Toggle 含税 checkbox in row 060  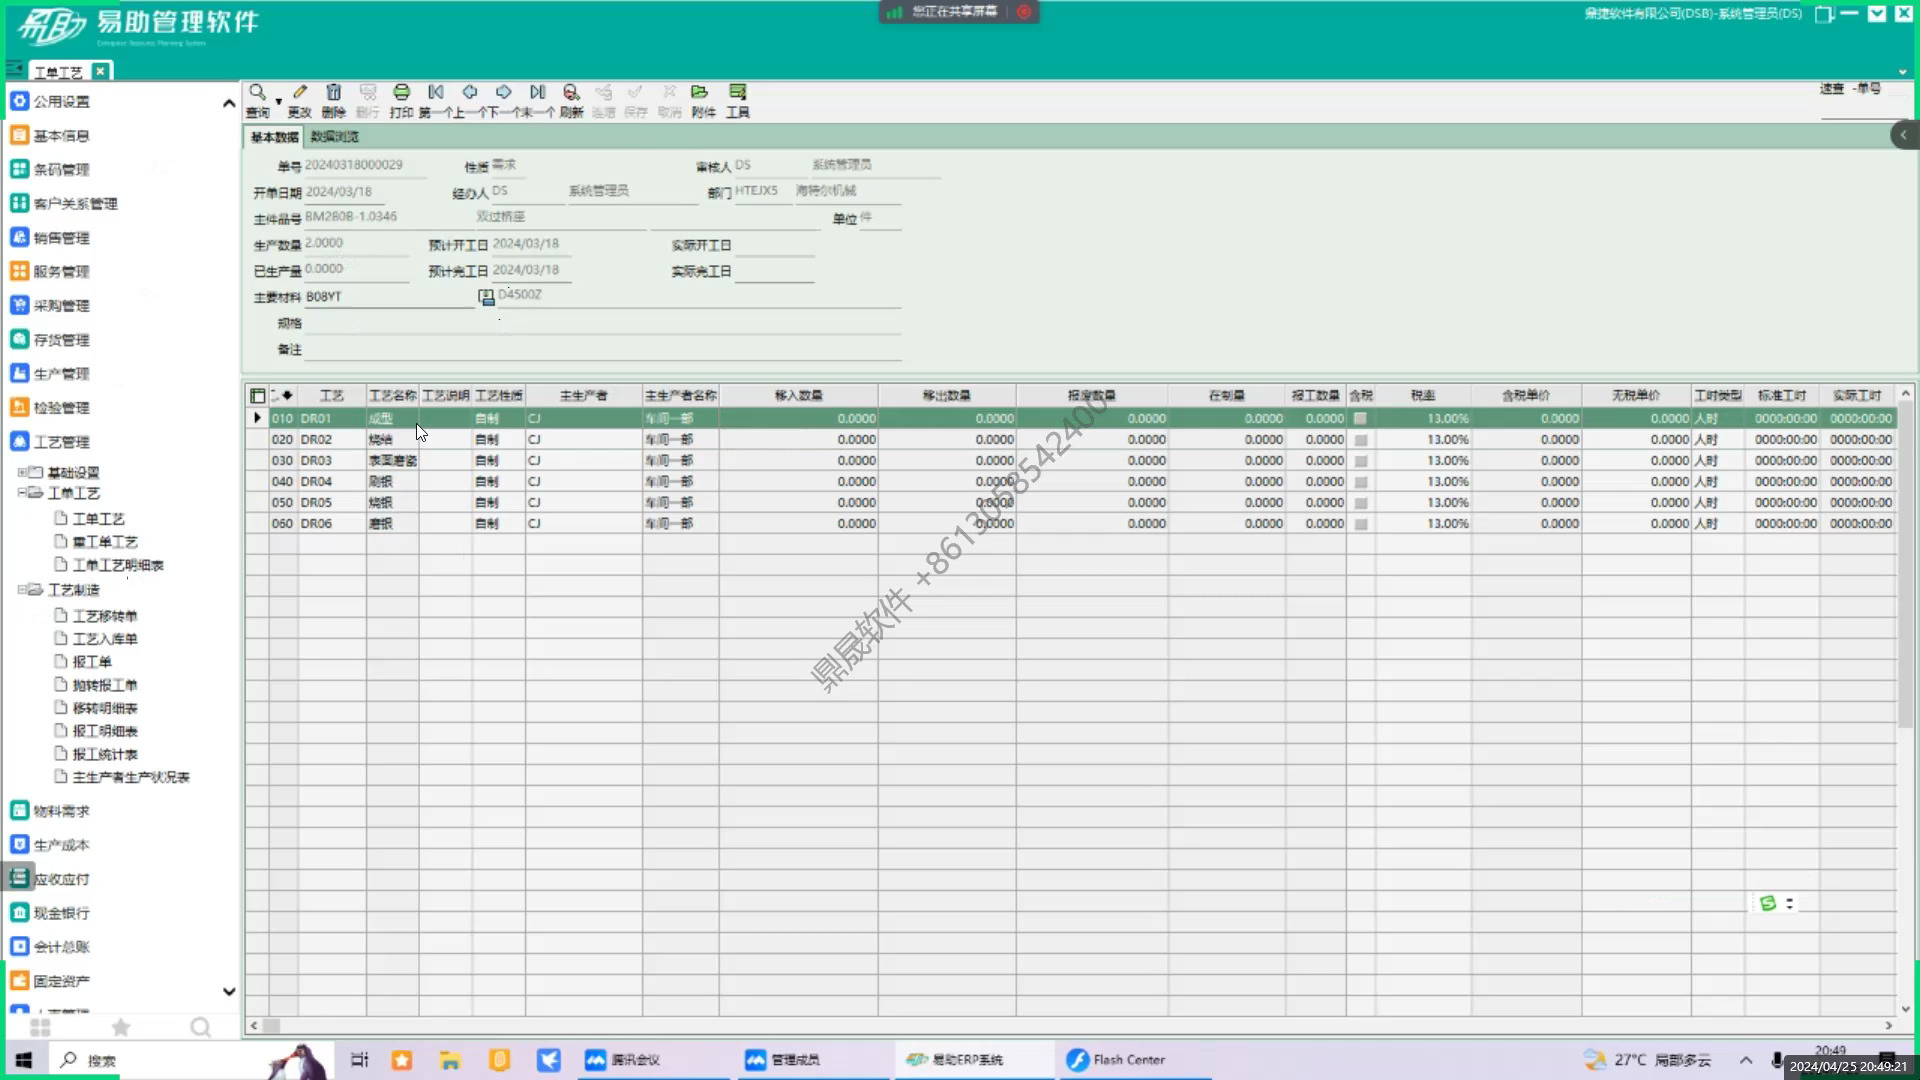(x=1360, y=524)
